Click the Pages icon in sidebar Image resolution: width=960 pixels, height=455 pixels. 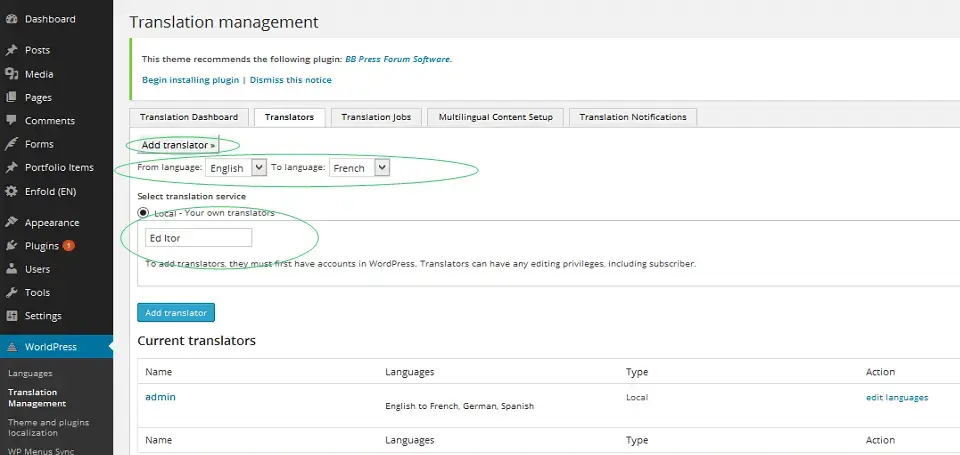click(x=11, y=98)
